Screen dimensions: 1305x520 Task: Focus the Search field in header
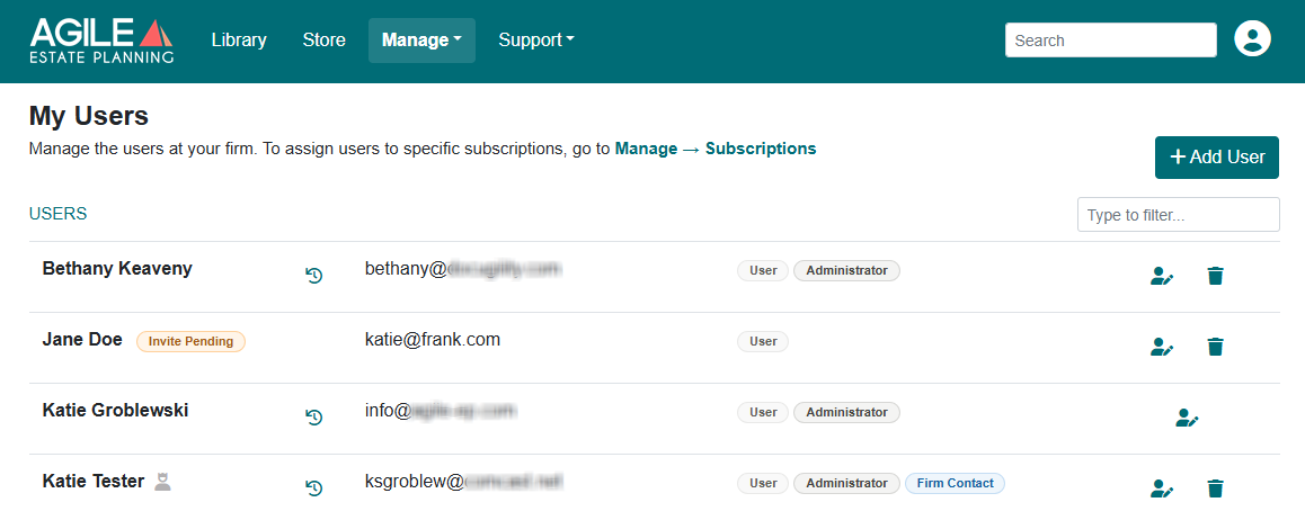[1111, 40]
